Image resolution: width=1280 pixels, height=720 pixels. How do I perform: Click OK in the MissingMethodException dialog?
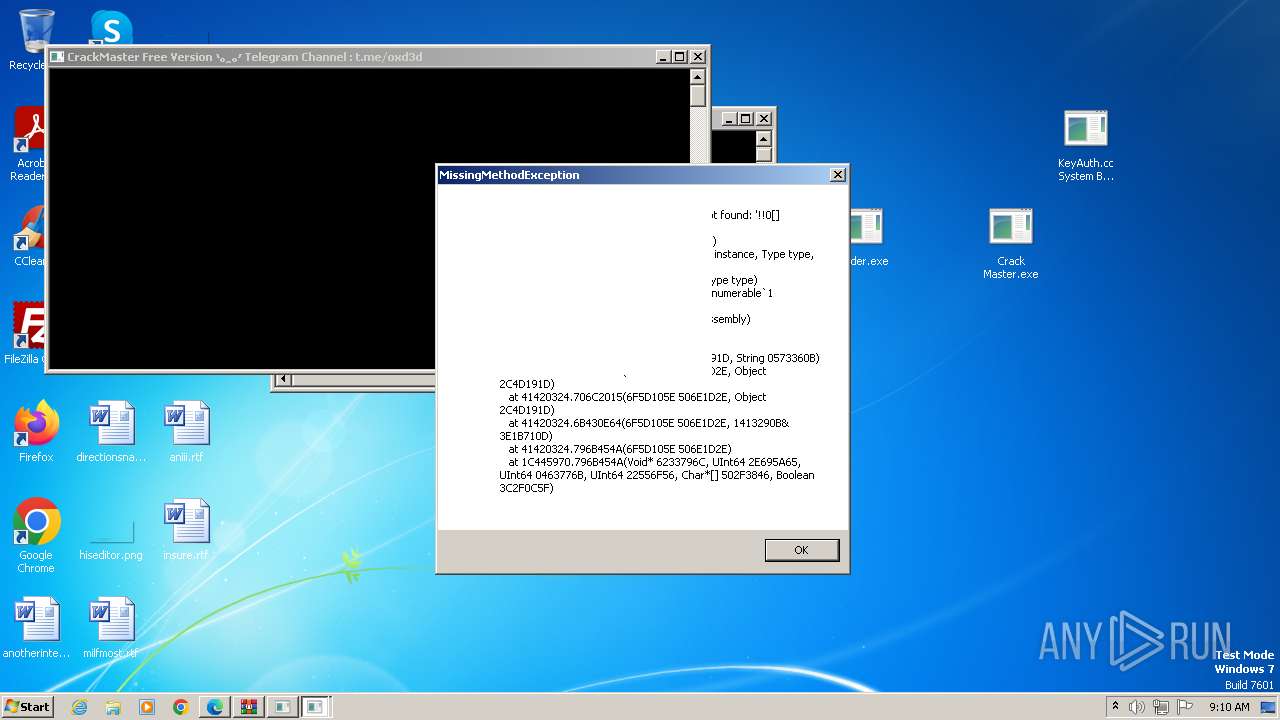[x=802, y=550]
